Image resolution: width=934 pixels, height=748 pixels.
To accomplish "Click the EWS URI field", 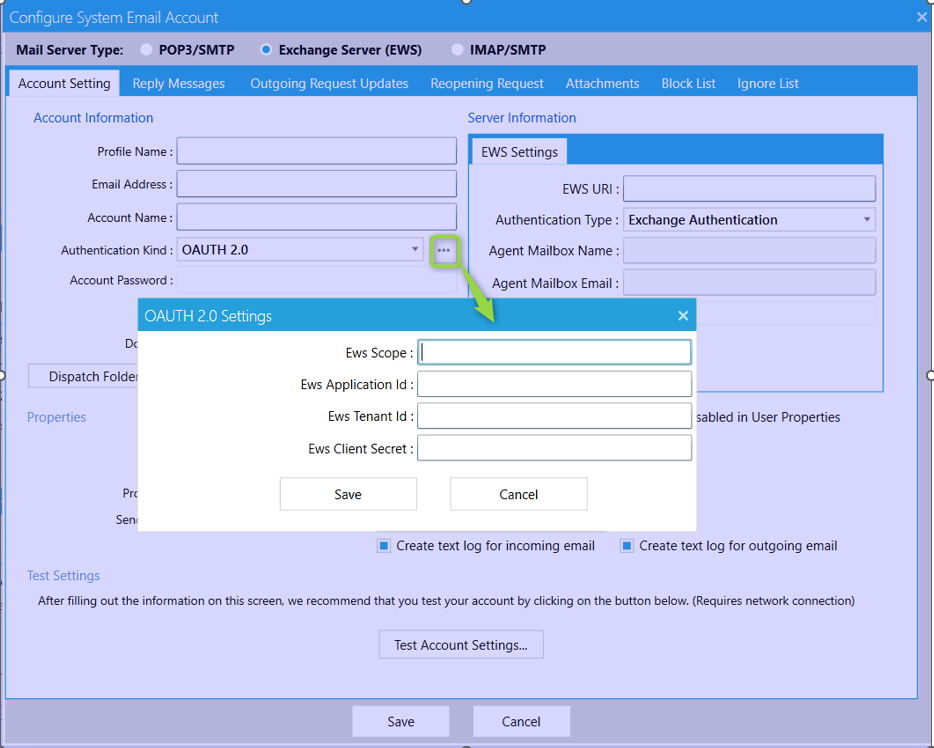I will 749,189.
